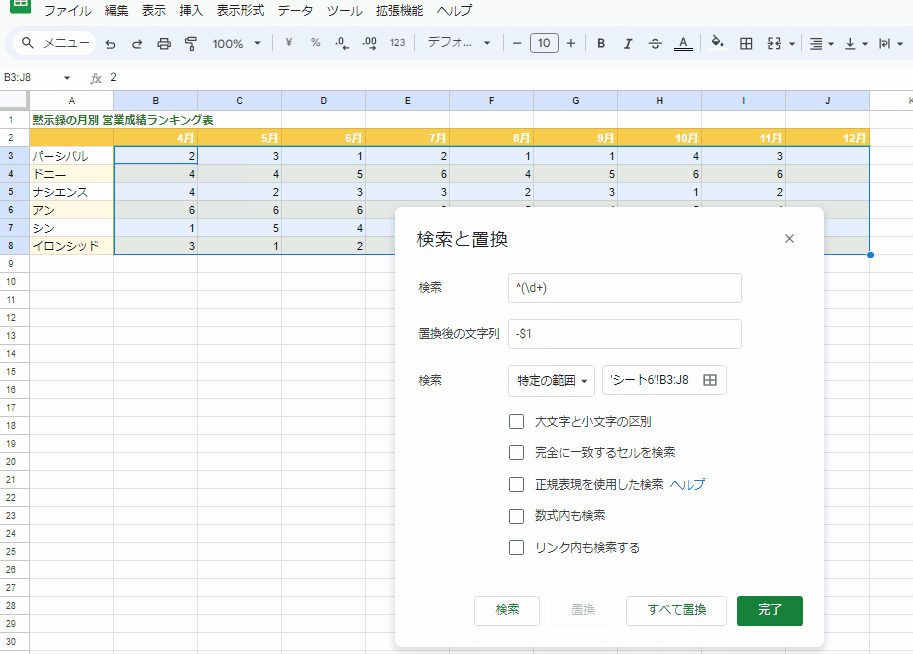913x654 pixels.
Task: Open the ツール menu
Action: tap(345, 10)
